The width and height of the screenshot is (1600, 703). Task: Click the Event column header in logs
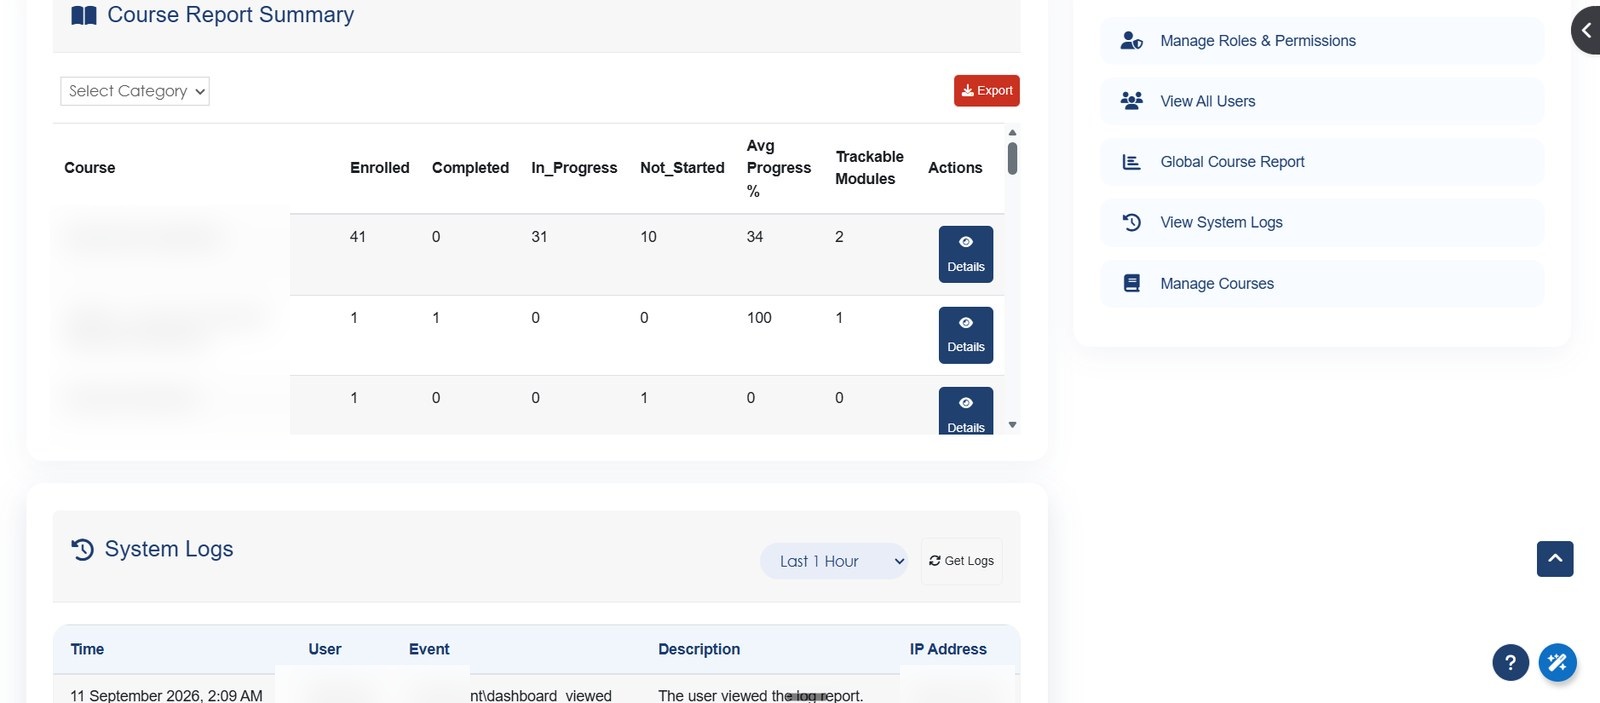click(x=429, y=649)
